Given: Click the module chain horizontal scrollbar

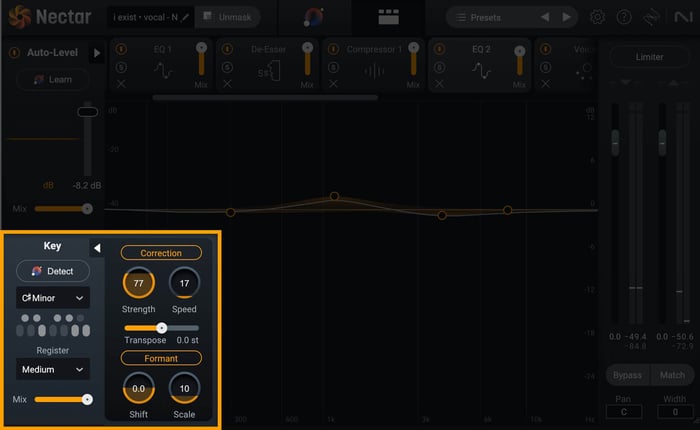Looking at the screenshot, I should pos(265,97).
